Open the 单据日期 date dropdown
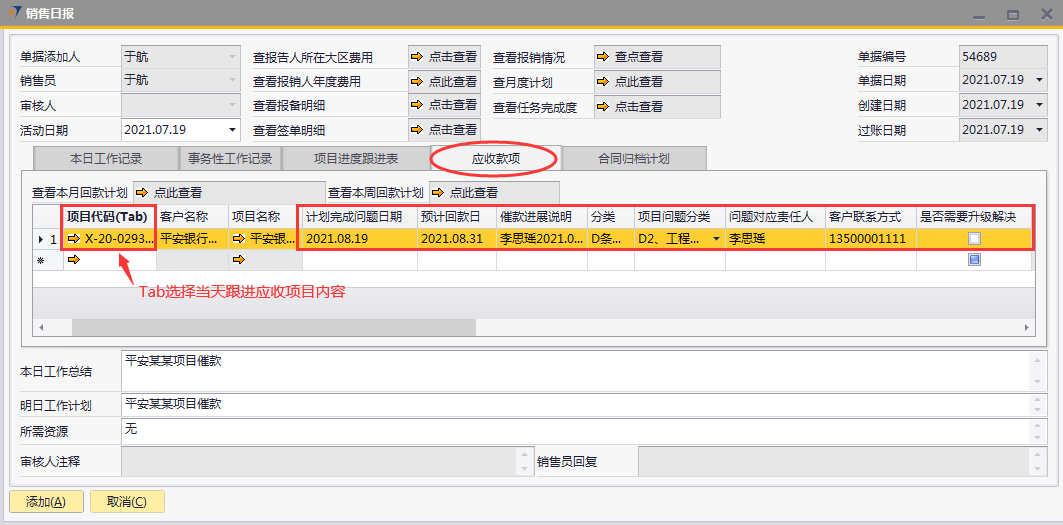The image size is (1063, 525). [x=1039, y=81]
